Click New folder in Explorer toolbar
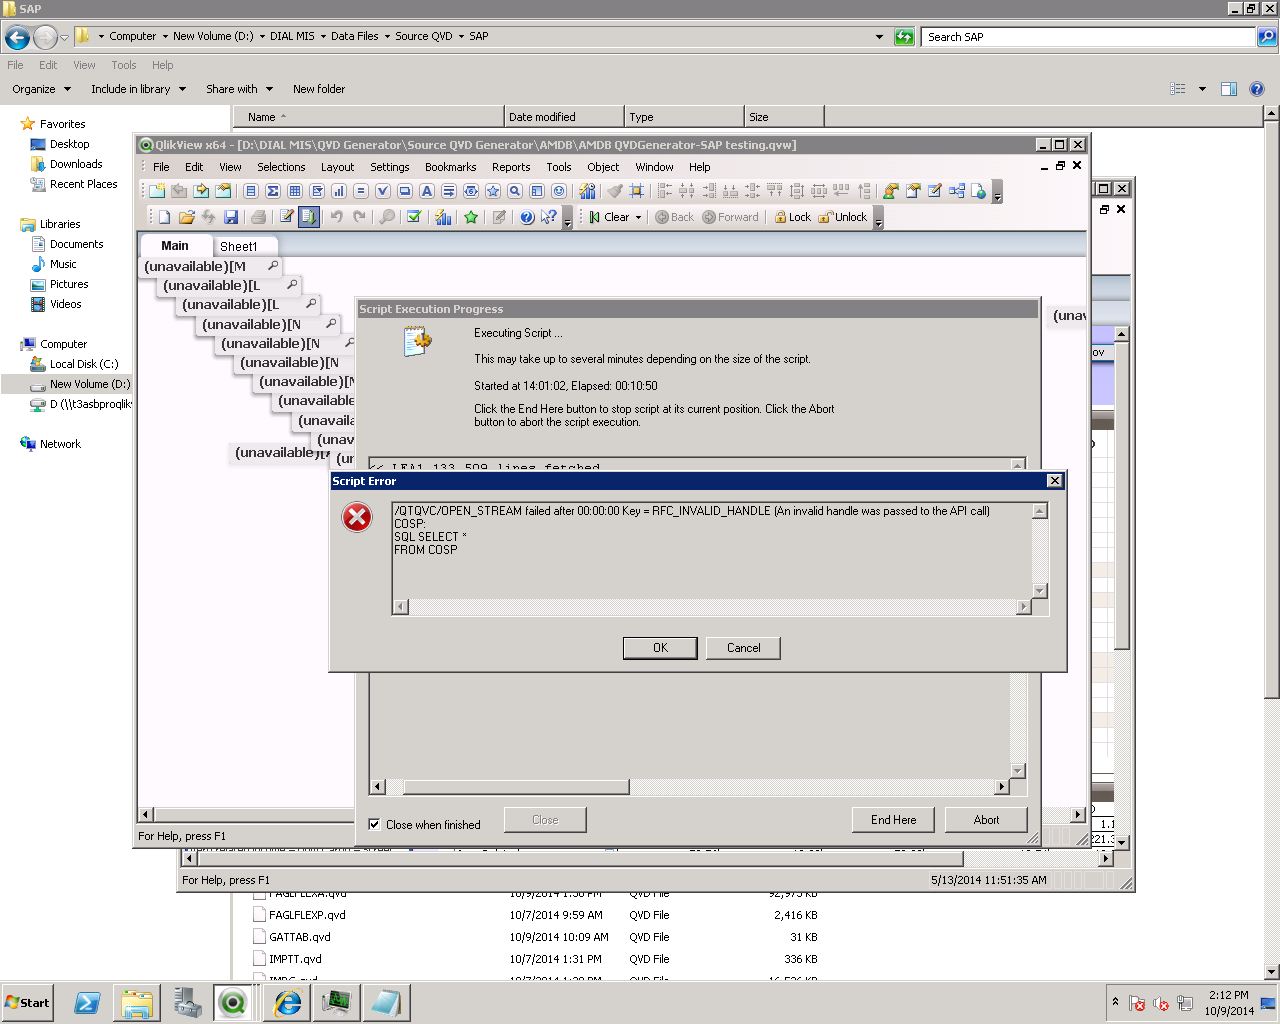Screen dimensions: 1280x1024 pyautogui.click(x=319, y=89)
